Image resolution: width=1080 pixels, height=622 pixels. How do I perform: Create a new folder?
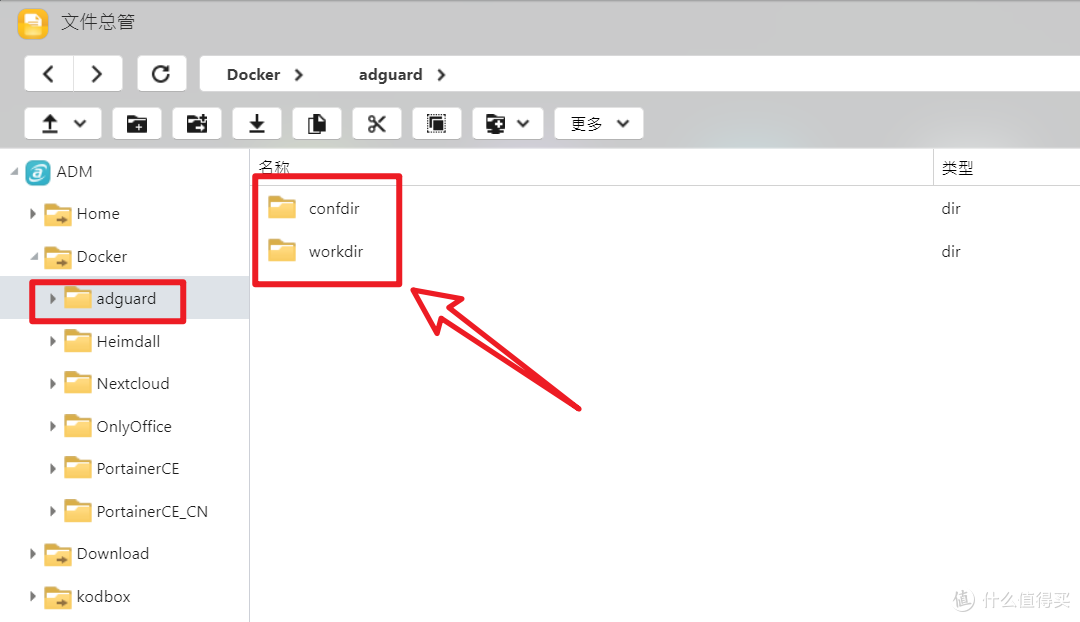click(x=137, y=124)
